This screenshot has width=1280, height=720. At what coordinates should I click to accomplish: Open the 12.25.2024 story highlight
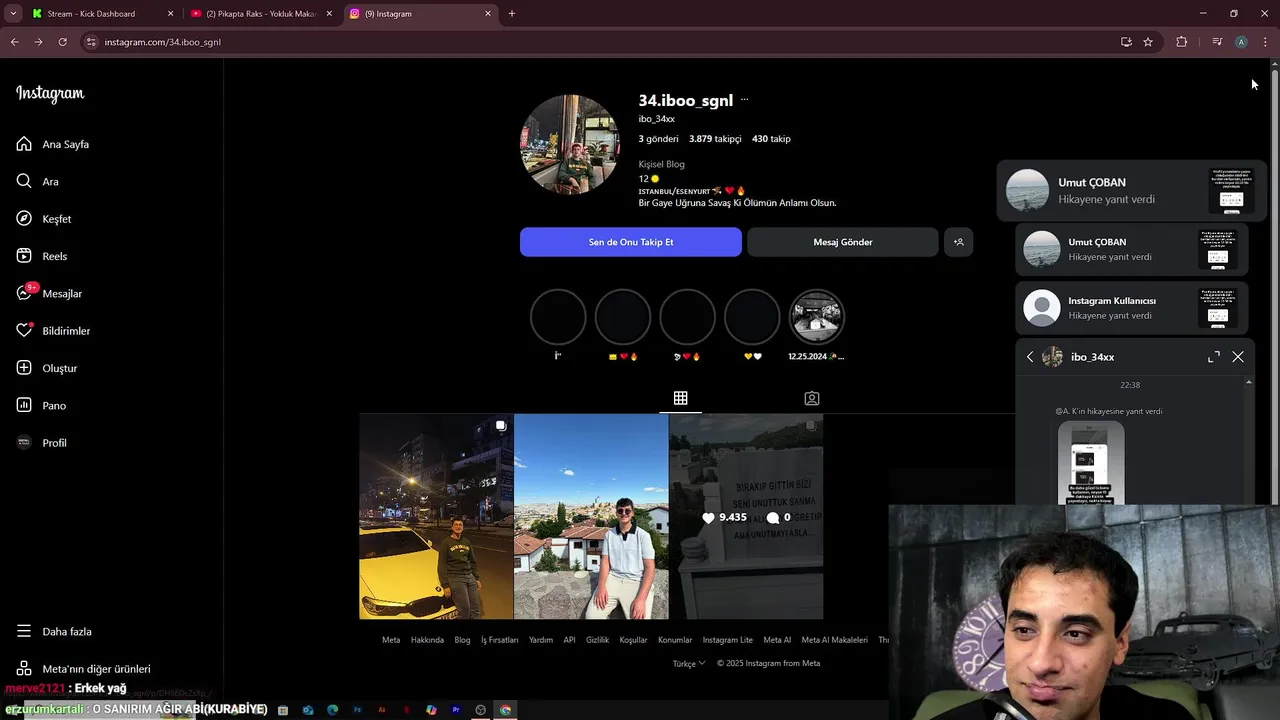click(x=816, y=317)
